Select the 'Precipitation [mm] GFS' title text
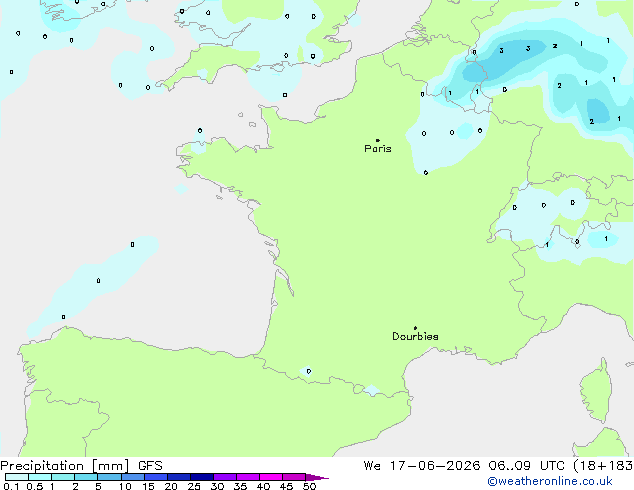 (x=81, y=466)
